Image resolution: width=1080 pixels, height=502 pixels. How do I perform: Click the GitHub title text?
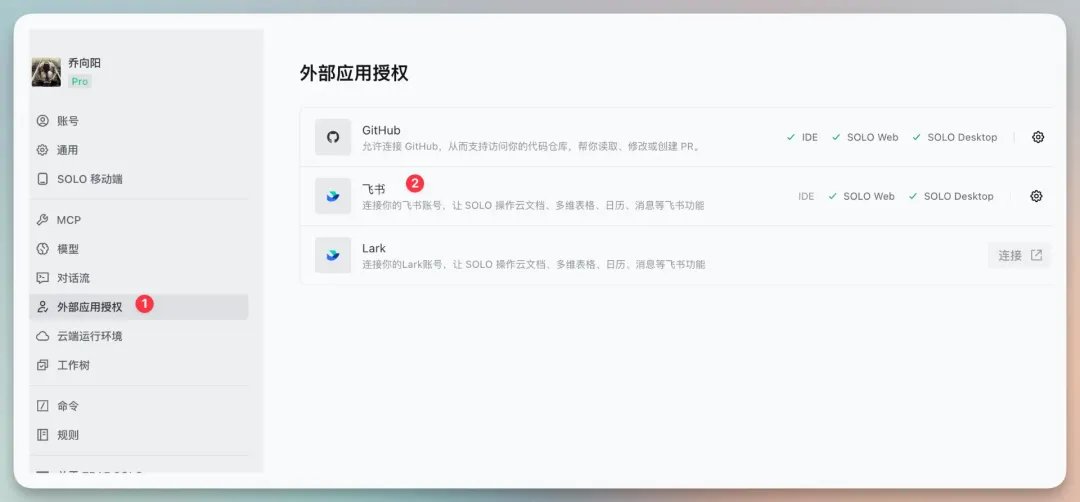pos(381,130)
